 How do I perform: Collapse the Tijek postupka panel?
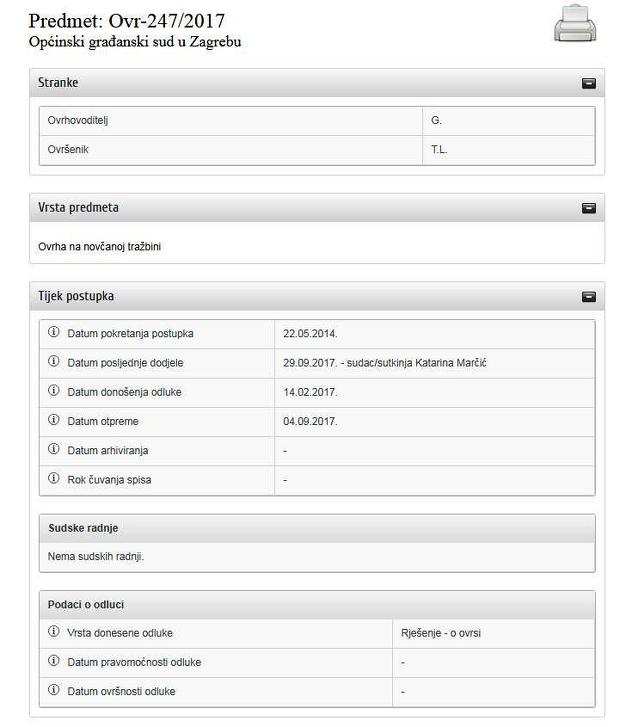point(589,297)
